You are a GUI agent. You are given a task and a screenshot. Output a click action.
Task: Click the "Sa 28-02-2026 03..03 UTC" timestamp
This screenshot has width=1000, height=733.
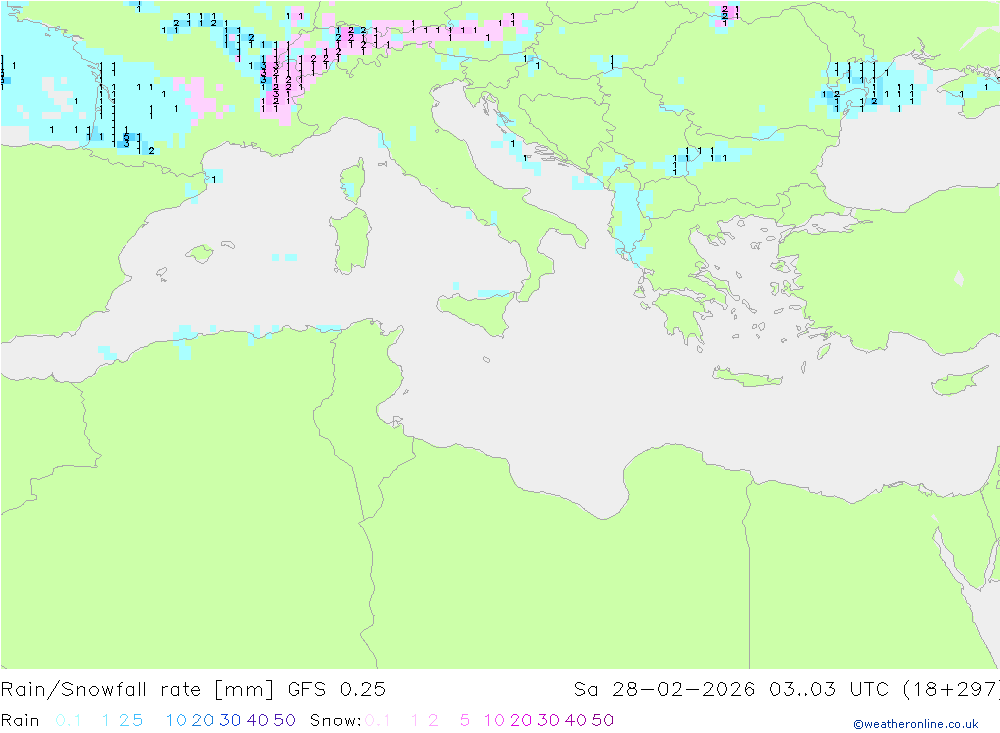[x=731, y=690]
